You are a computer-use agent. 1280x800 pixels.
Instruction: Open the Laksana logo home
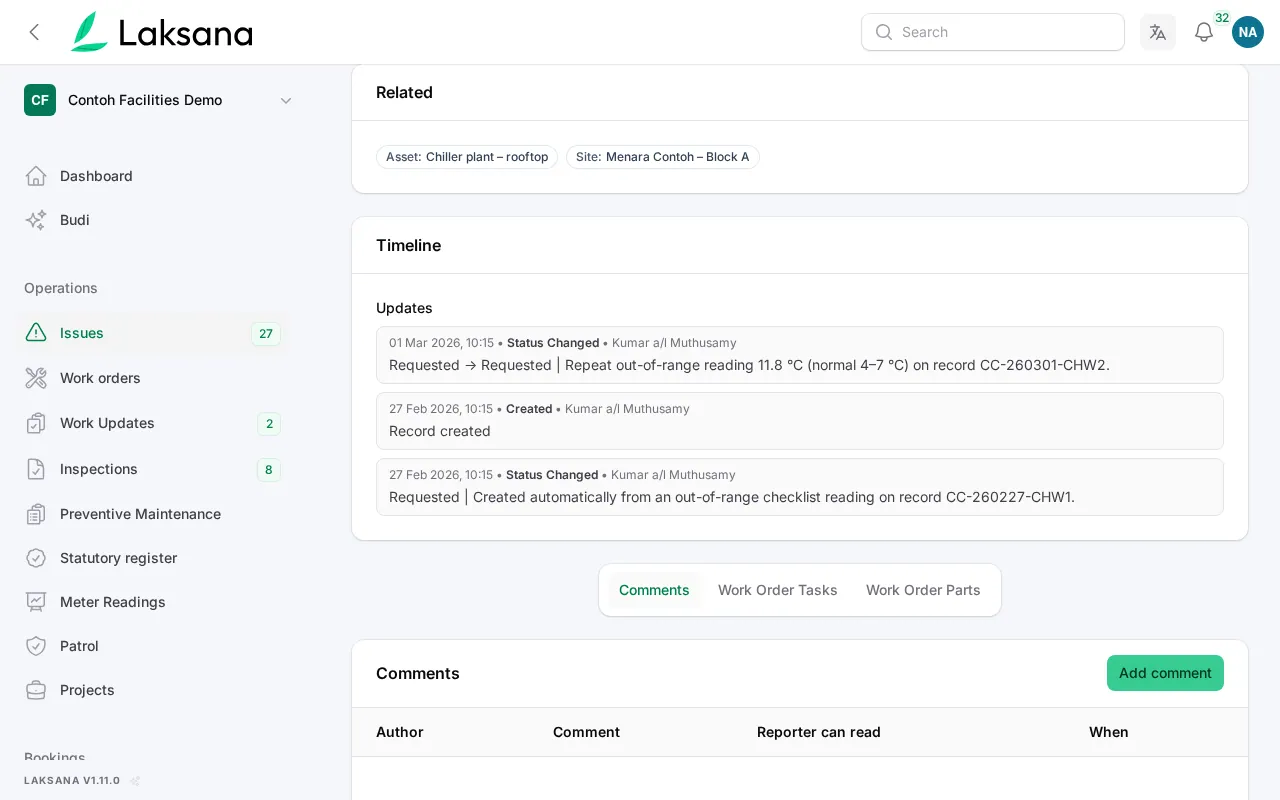coord(162,32)
